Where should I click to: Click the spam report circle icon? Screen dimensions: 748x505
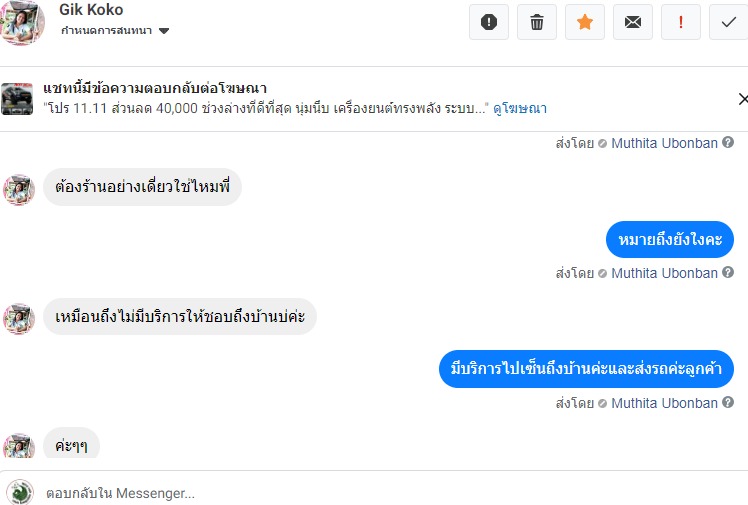pos(489,21)
